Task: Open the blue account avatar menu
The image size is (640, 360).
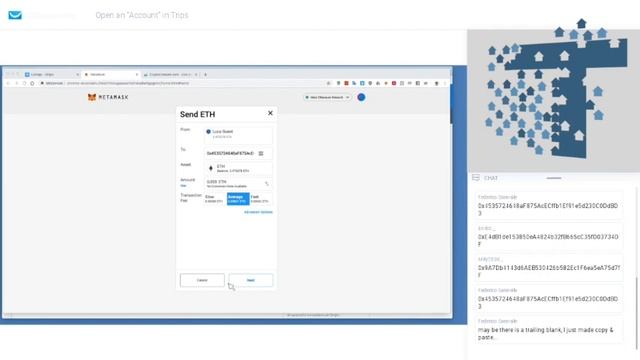Action: tap(361, 97)
